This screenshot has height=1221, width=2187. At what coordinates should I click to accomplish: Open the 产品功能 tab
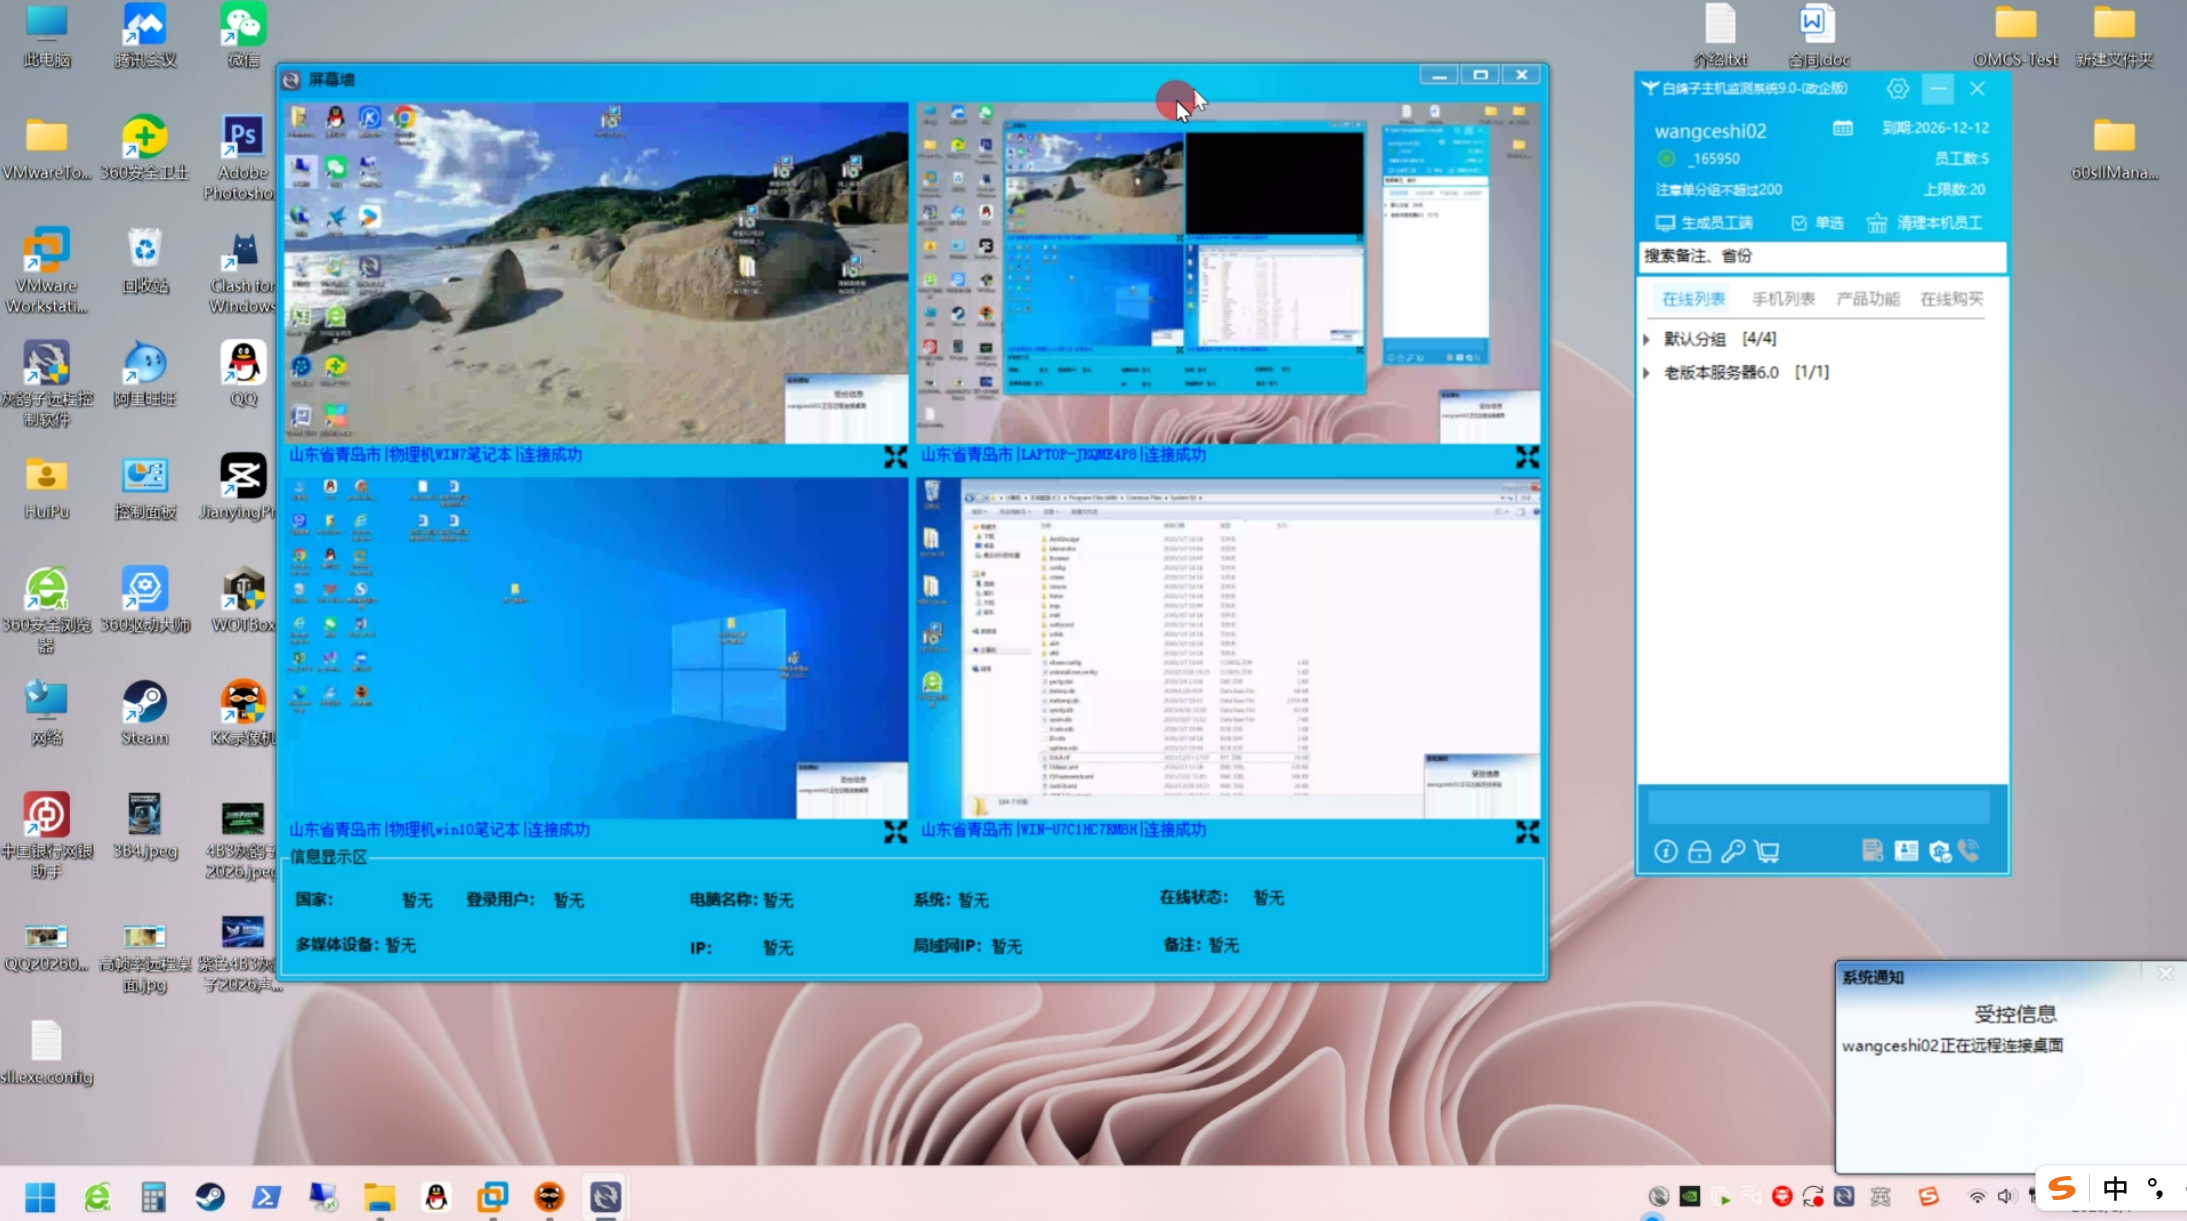[1867, 299]
